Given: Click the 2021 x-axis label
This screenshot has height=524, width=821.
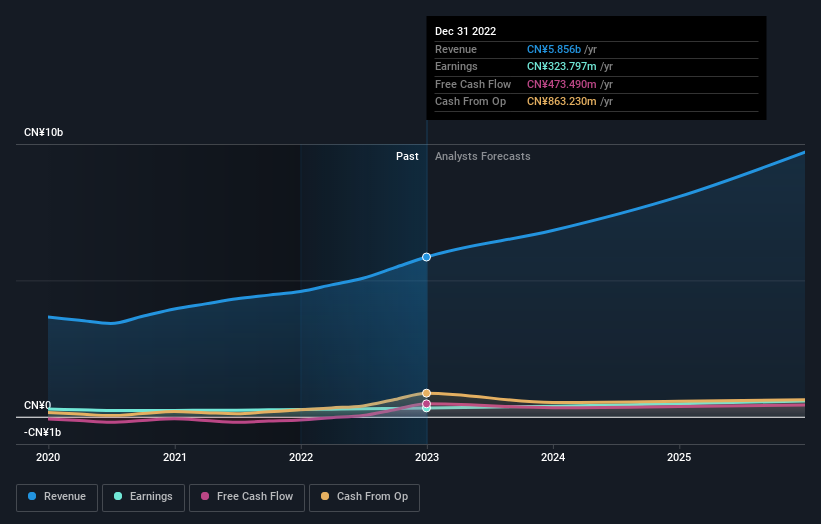Looking at the screenshot, I should pyautogui.click(x=174, y=457).
